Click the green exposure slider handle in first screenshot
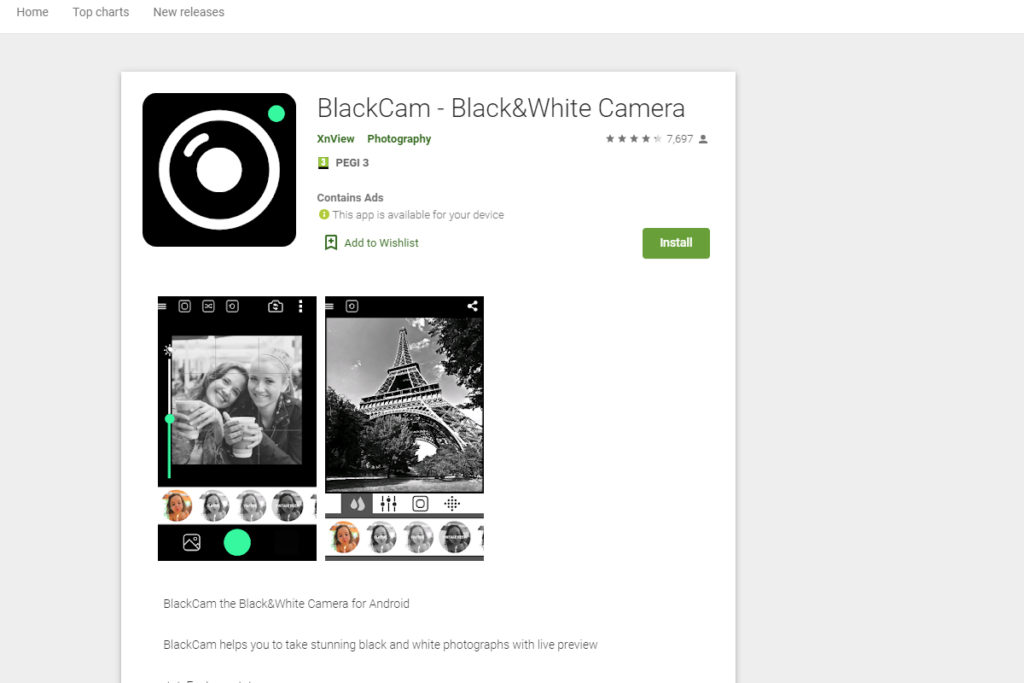This screenshot has height=683, width=1024. pyautogui.click(x=170, y=419)
